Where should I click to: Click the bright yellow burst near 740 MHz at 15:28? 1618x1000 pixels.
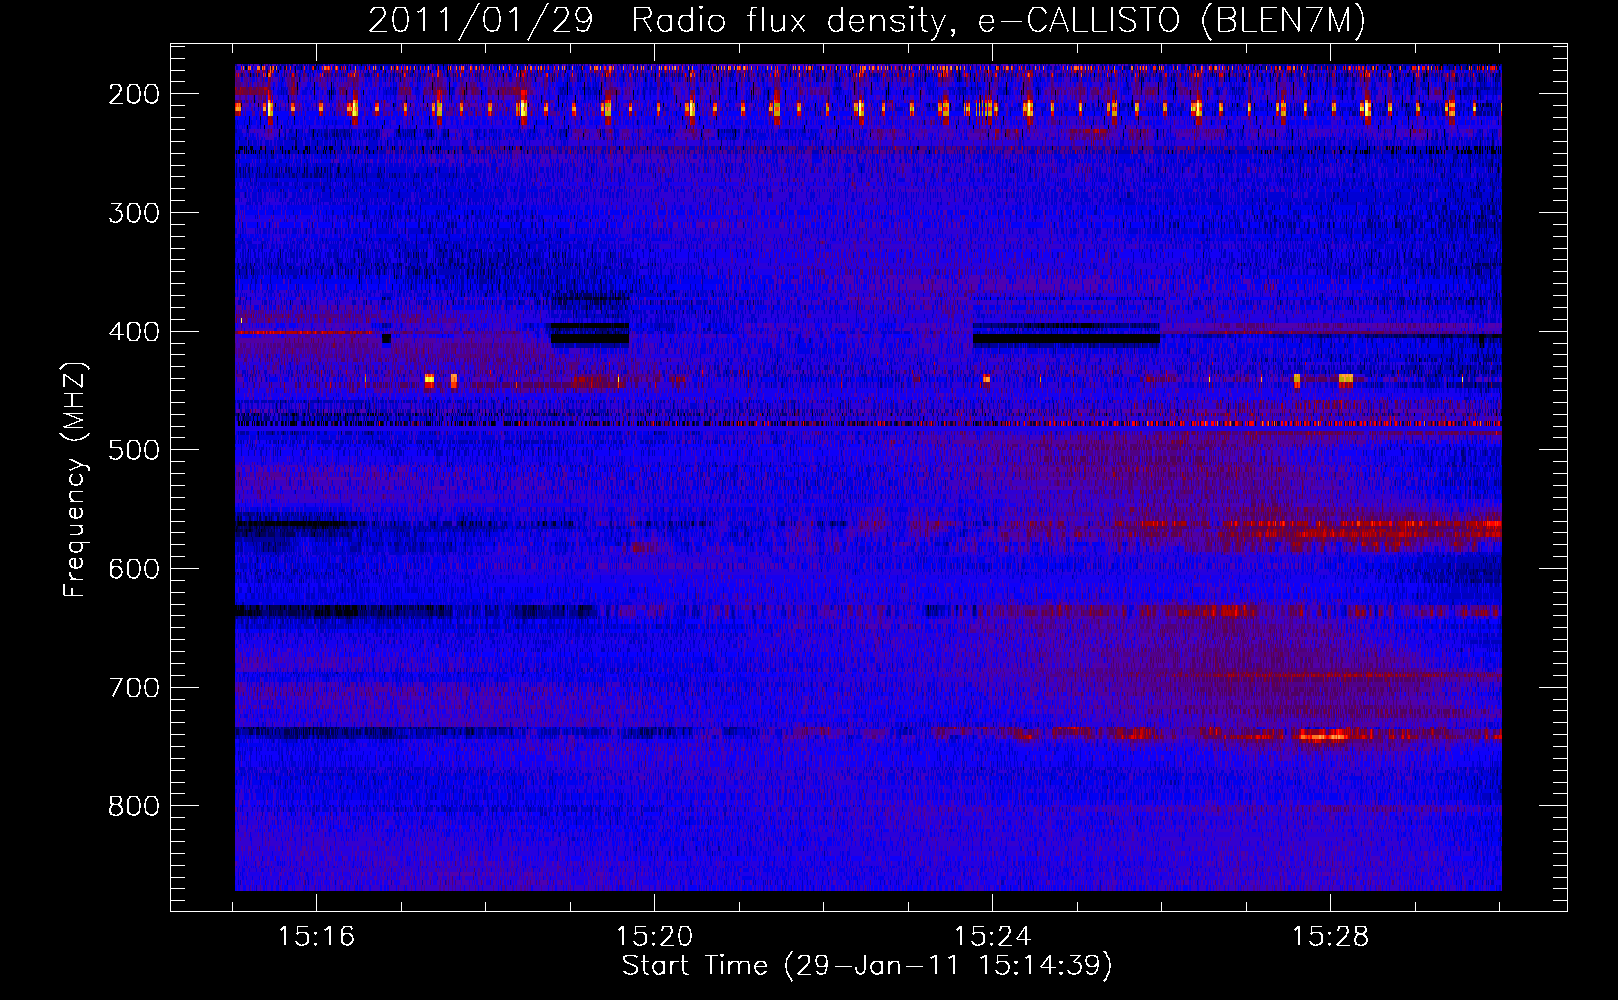[1323, 737]
